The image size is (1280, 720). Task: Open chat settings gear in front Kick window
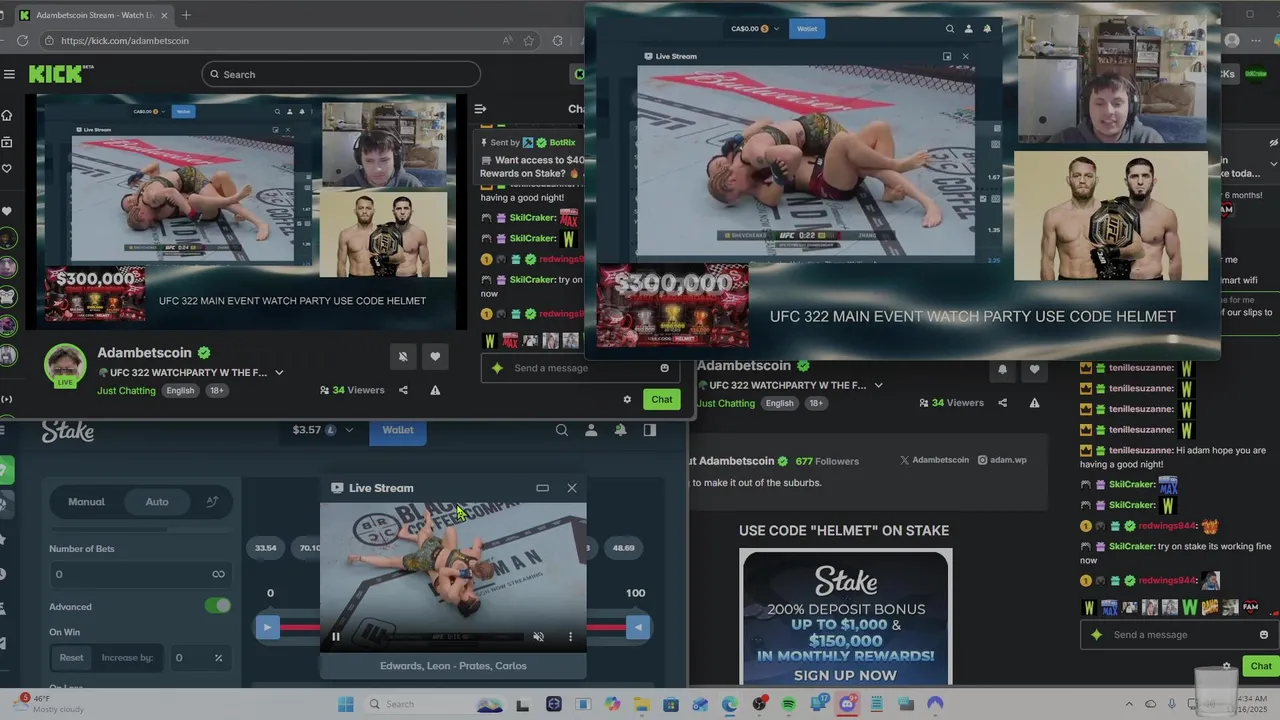pos(627,399)
